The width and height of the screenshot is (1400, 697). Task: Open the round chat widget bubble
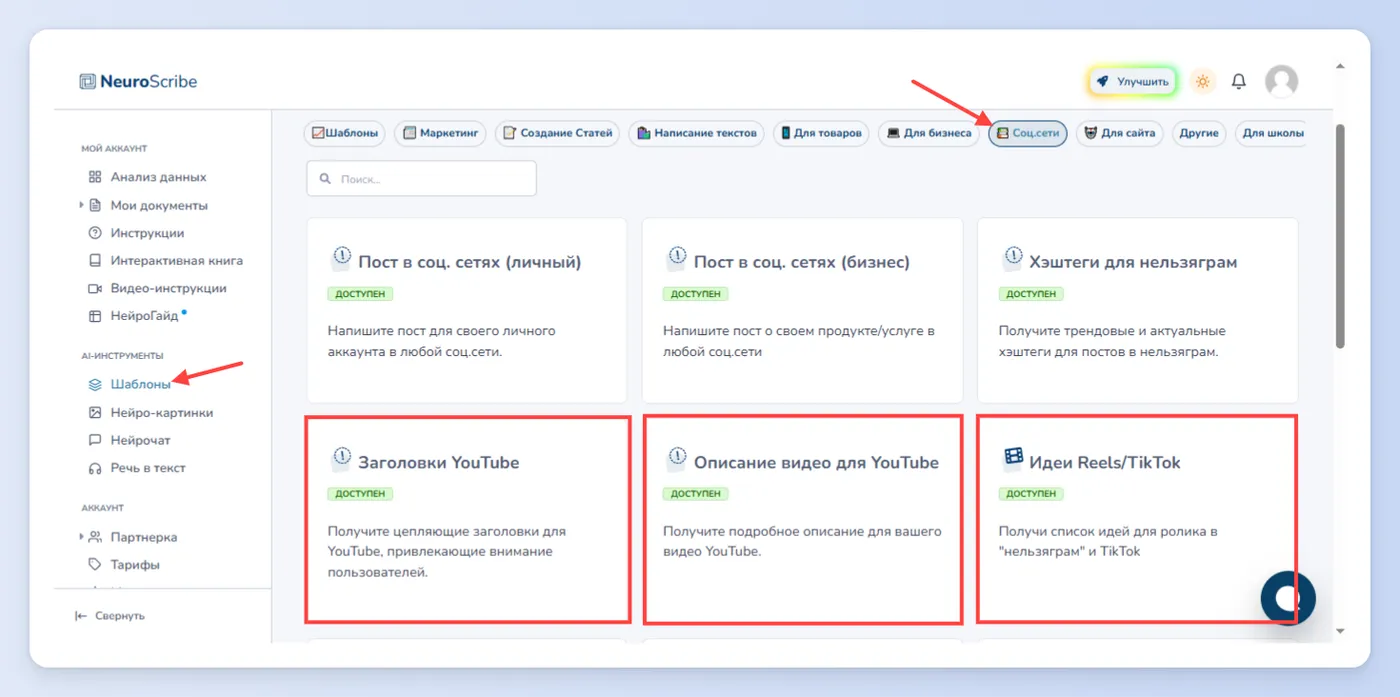point(1288,598)
